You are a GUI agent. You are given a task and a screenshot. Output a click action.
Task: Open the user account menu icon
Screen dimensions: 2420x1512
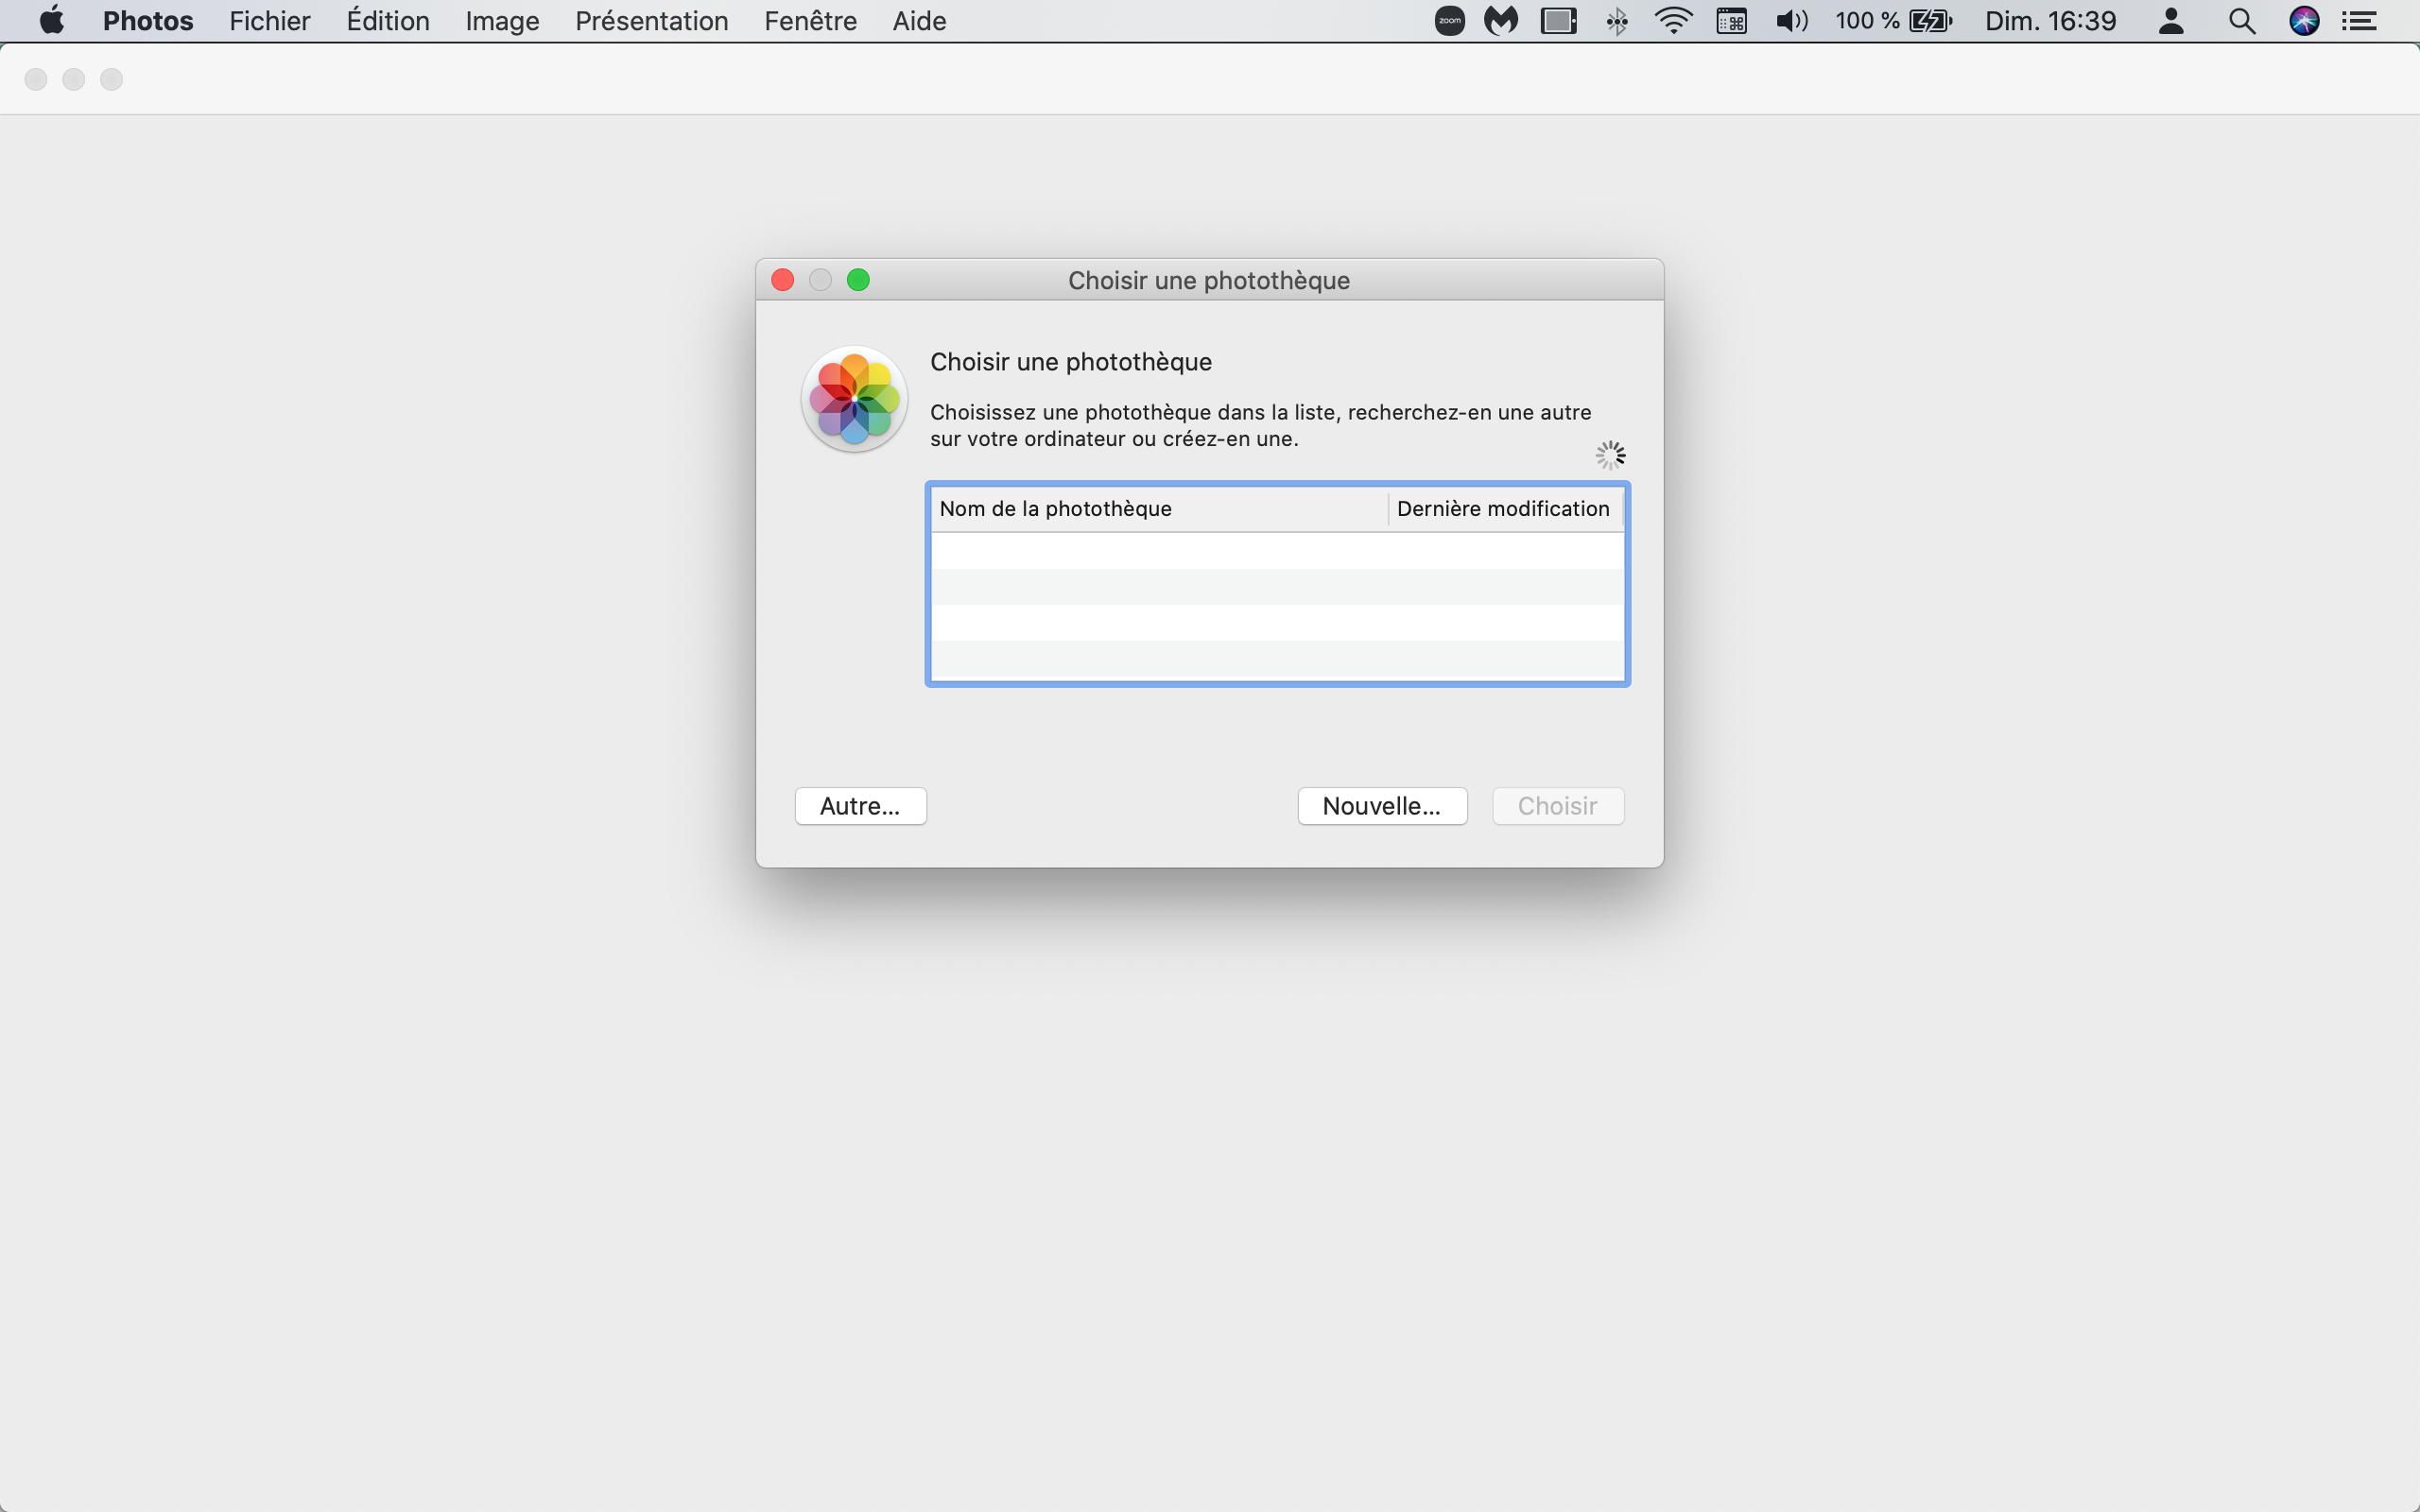(2170, 21)
